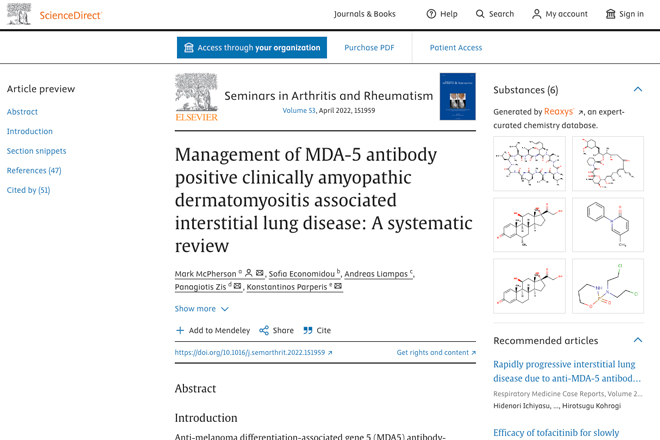Click the Cite quotation icon
The width and height of the screenshot is (660, 440).
[308, 330]
